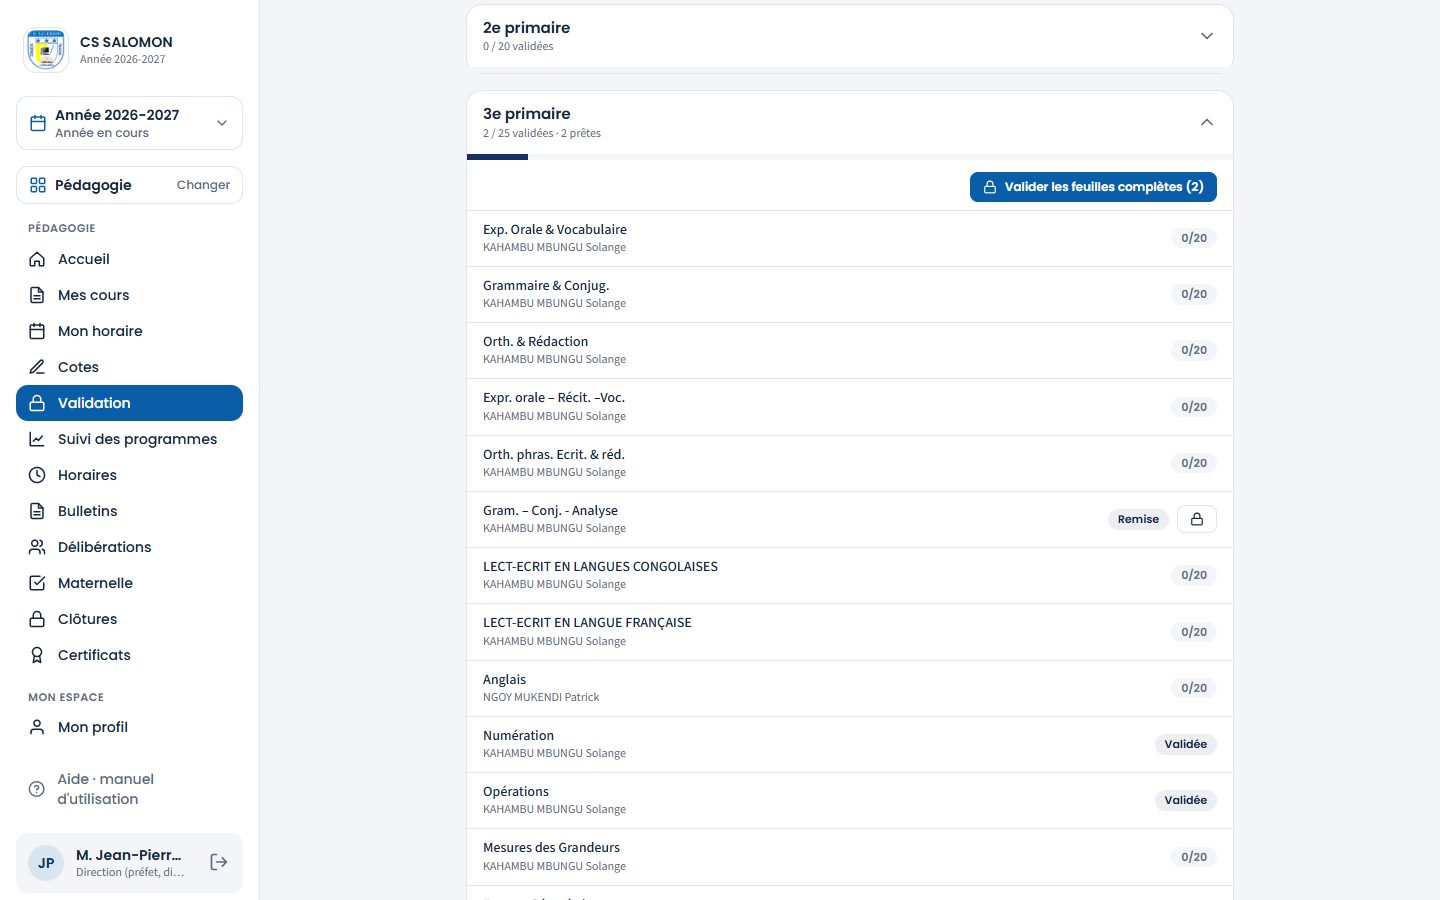The width and height of the screenshot is (1440, 900).
Task: Select the Anglais course row
Action: coord(850,688)
